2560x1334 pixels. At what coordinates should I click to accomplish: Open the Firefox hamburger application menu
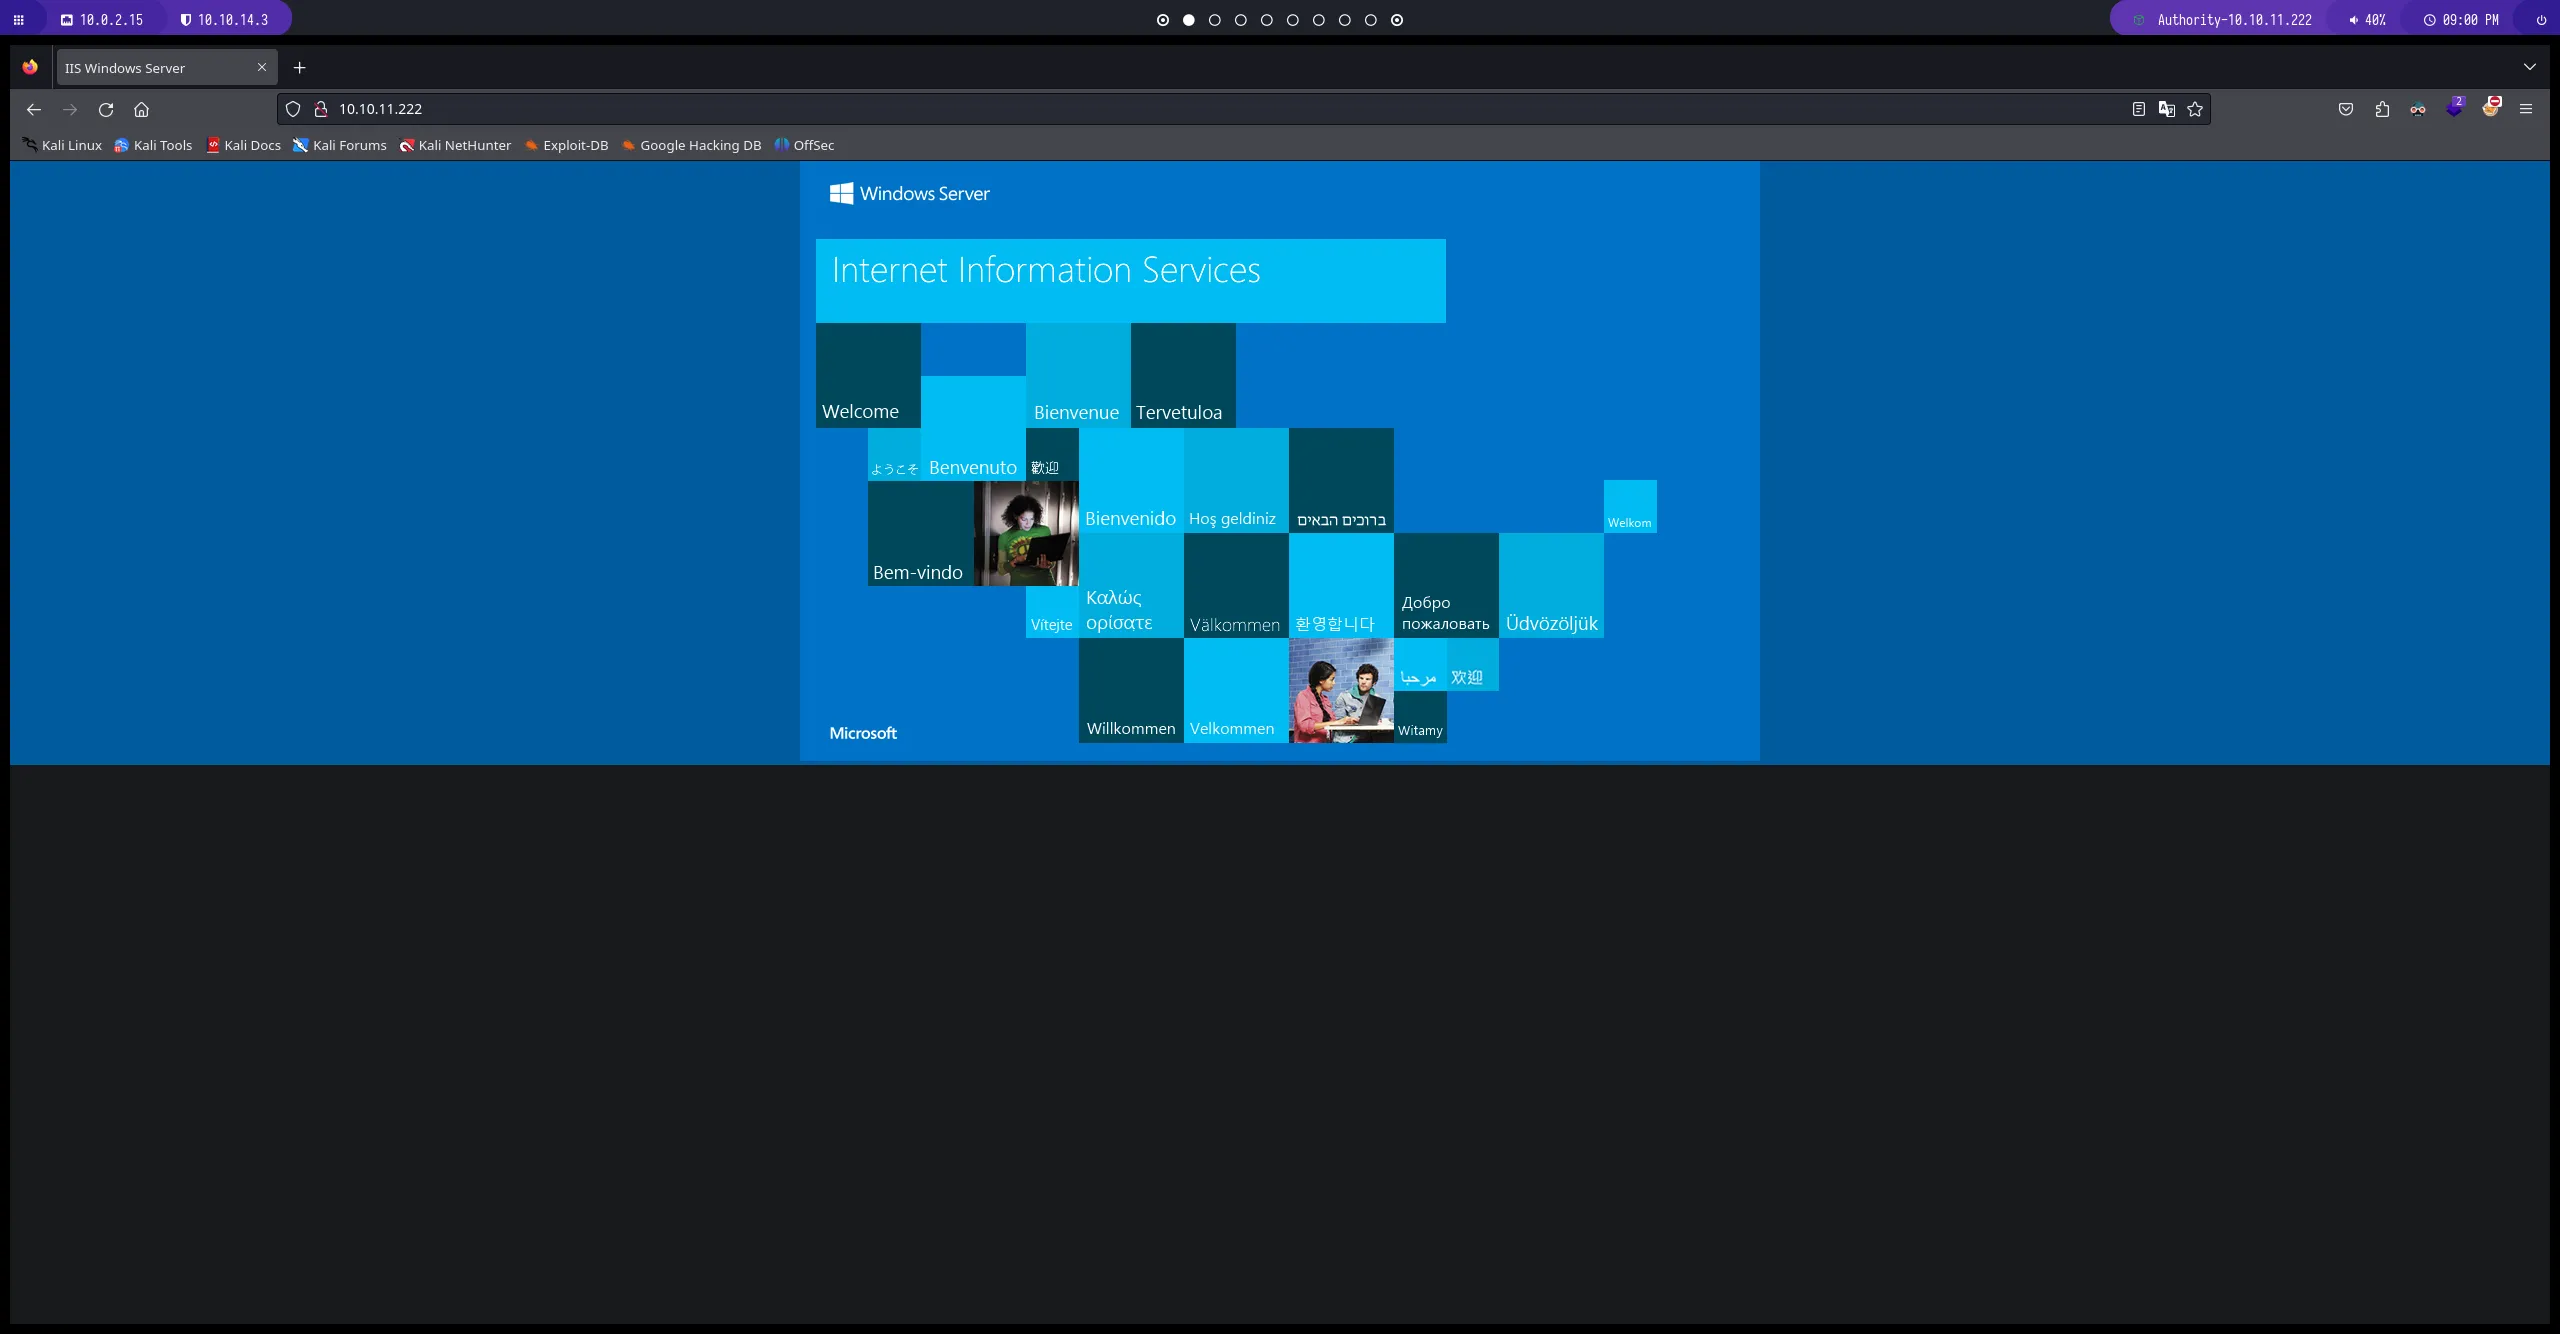pyautogui.click(x=2526, y=109)
